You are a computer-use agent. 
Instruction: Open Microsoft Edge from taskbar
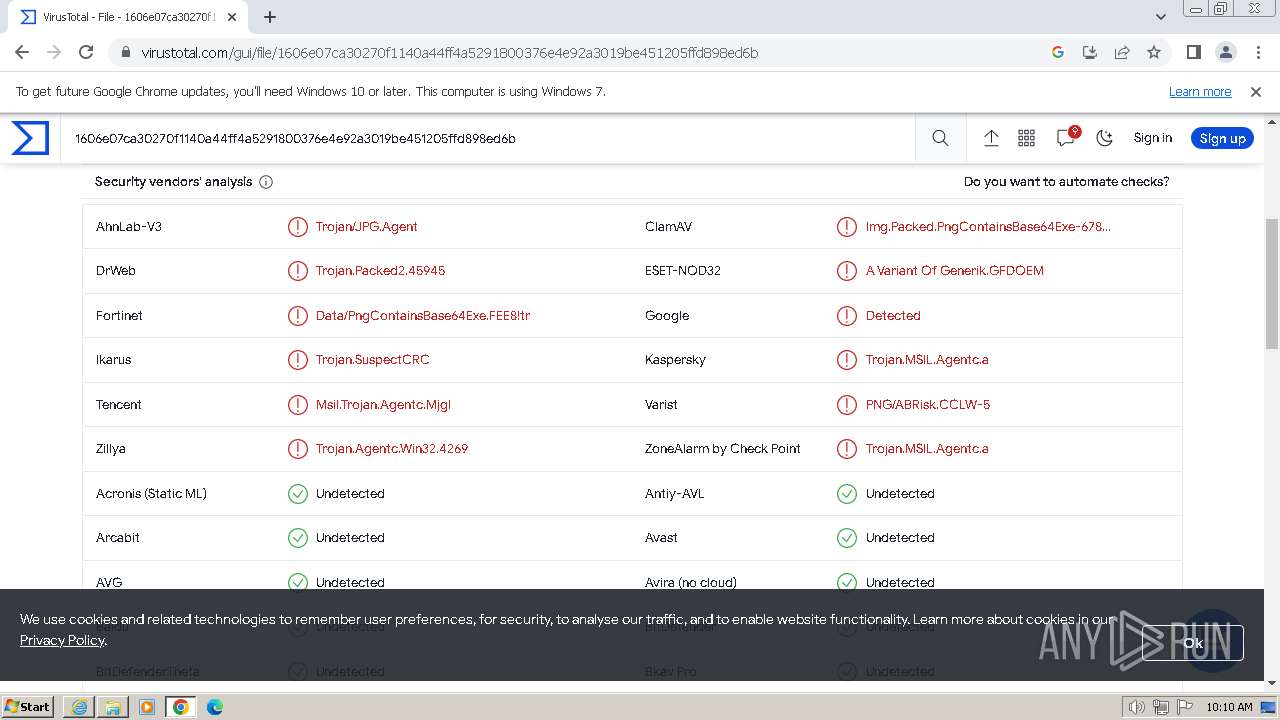(x=215, y=707)
